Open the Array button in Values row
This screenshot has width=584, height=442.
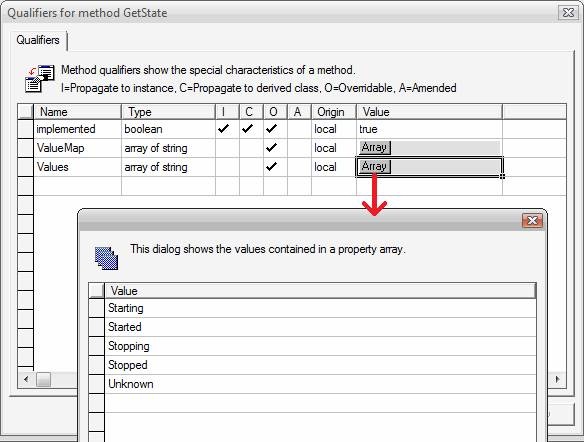click(375, 166)
